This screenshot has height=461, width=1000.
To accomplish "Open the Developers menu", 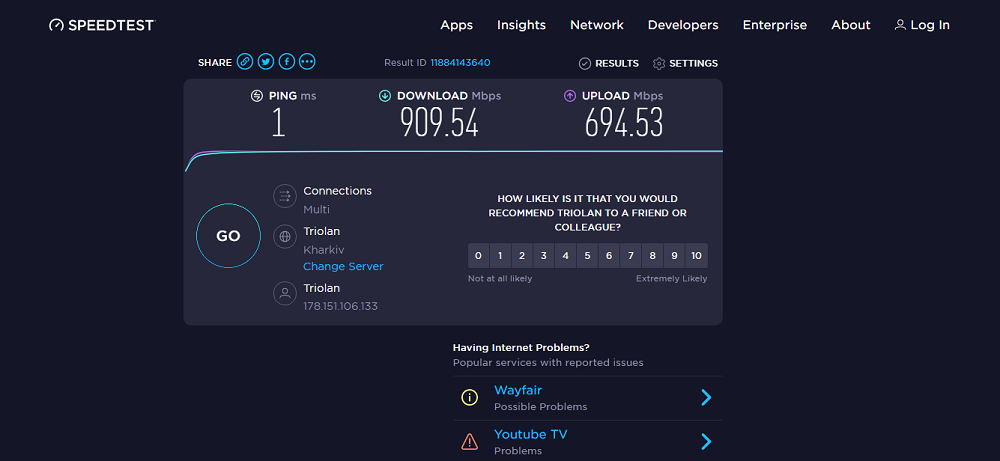I will [683, 25].
